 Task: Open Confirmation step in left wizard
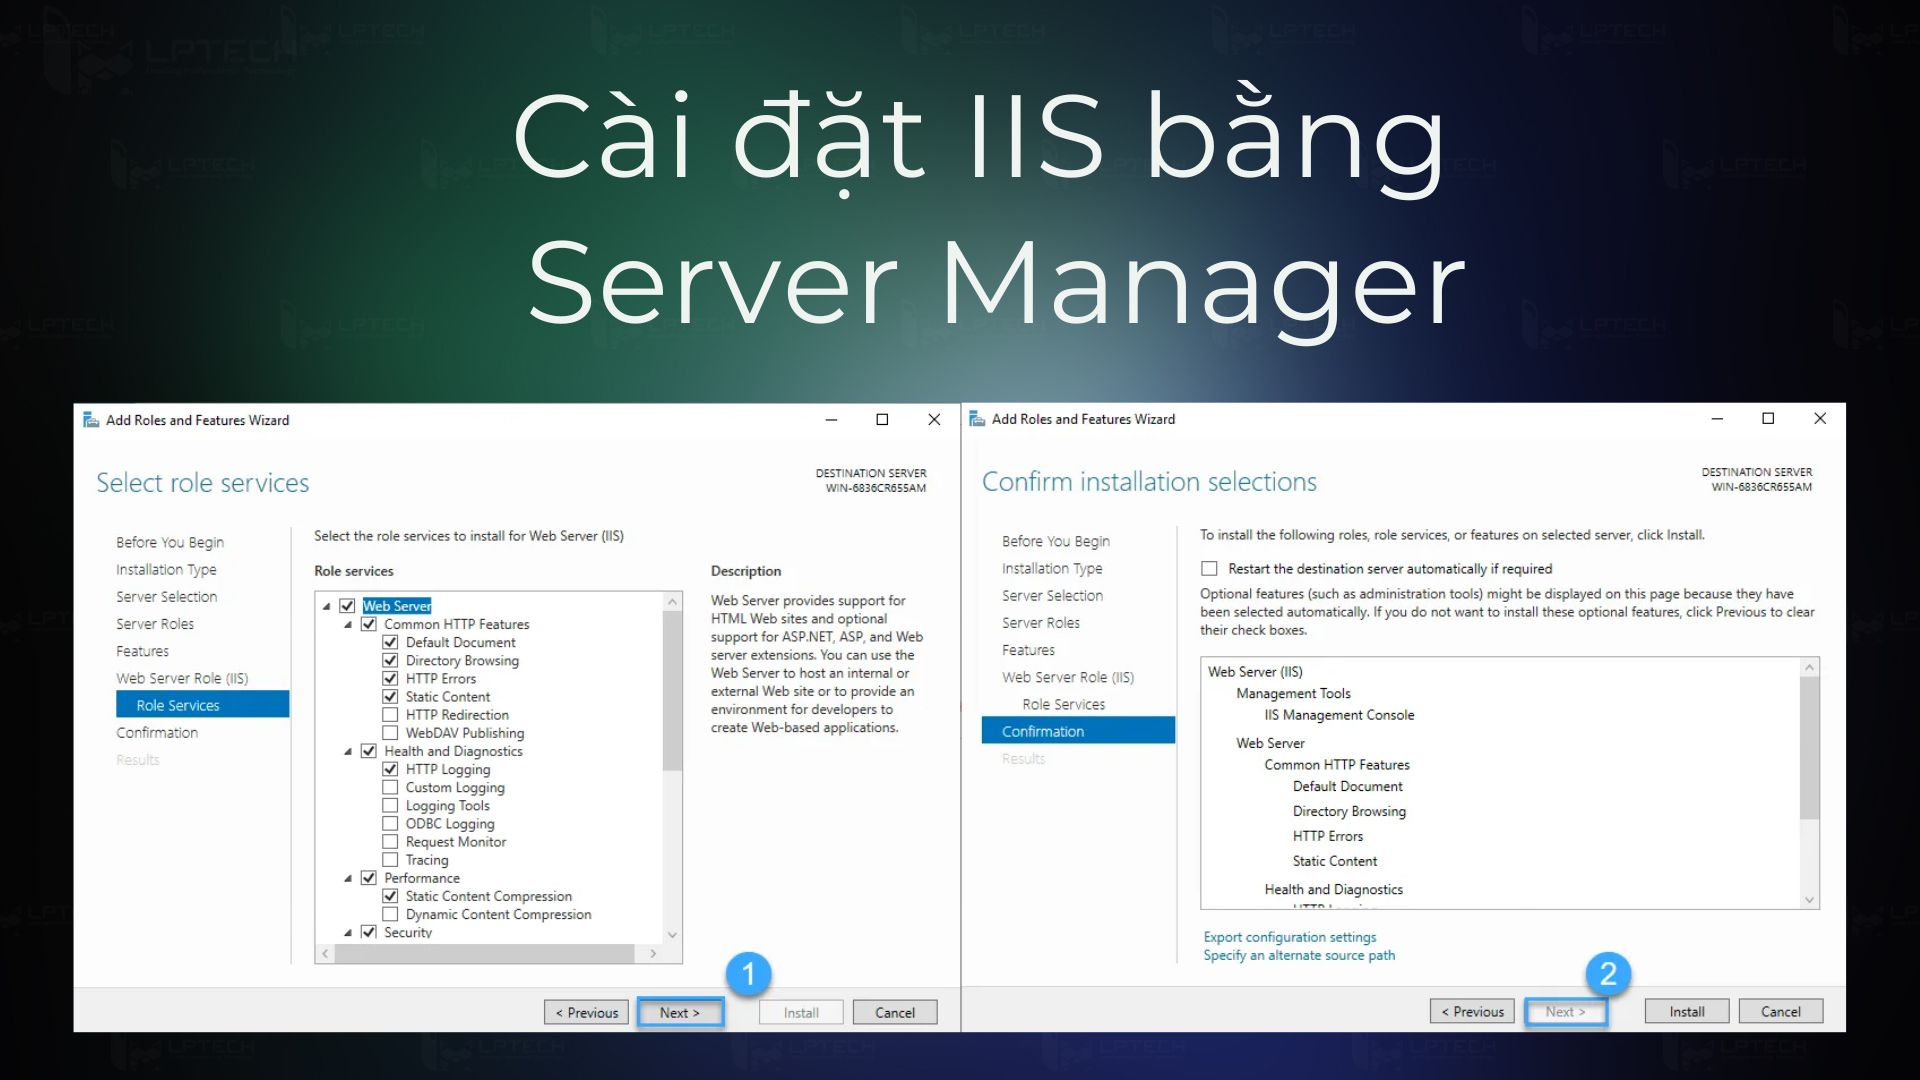pyautogui.click(x=157, y=732)
